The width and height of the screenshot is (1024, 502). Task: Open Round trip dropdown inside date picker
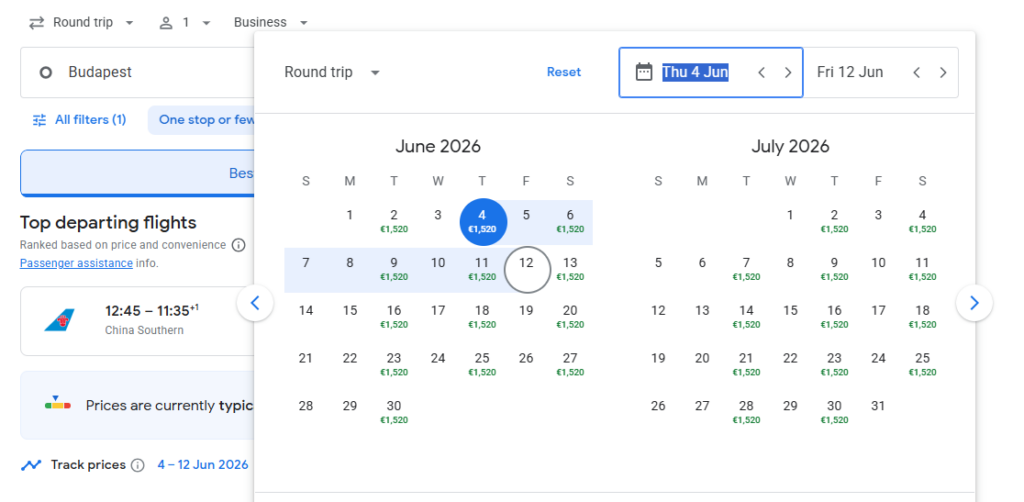(x=332, y=72)
